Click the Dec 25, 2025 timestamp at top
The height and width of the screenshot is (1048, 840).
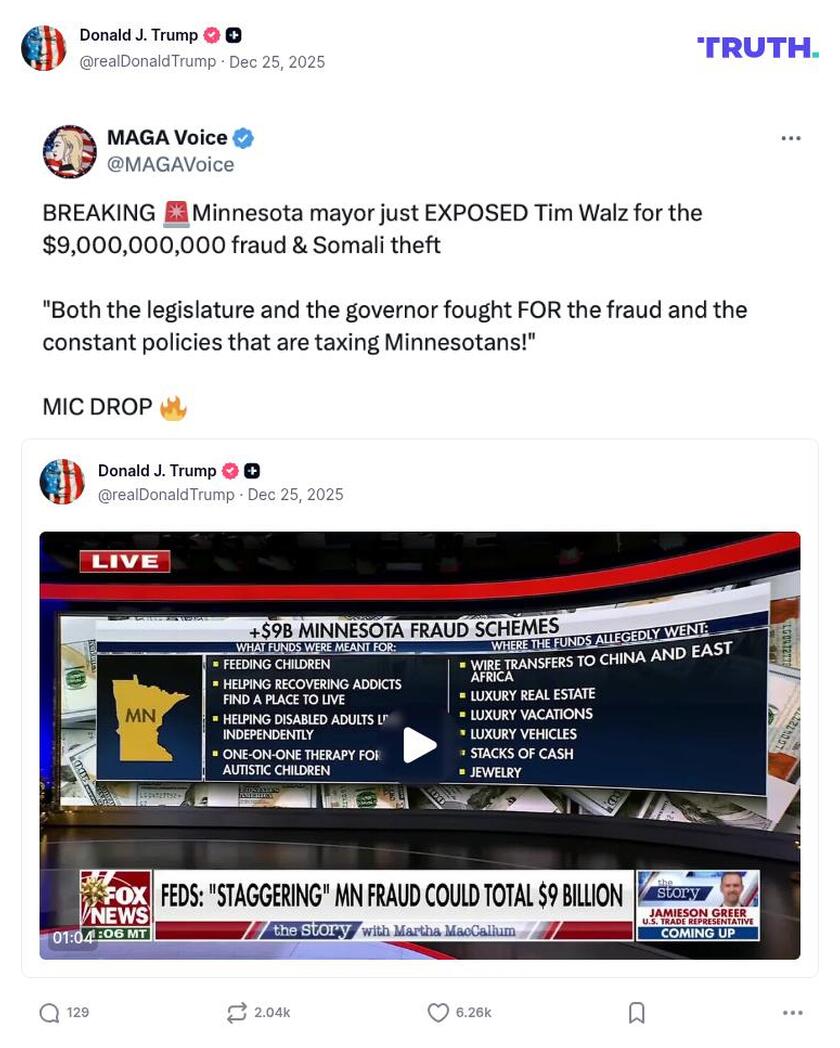(277, 61)
